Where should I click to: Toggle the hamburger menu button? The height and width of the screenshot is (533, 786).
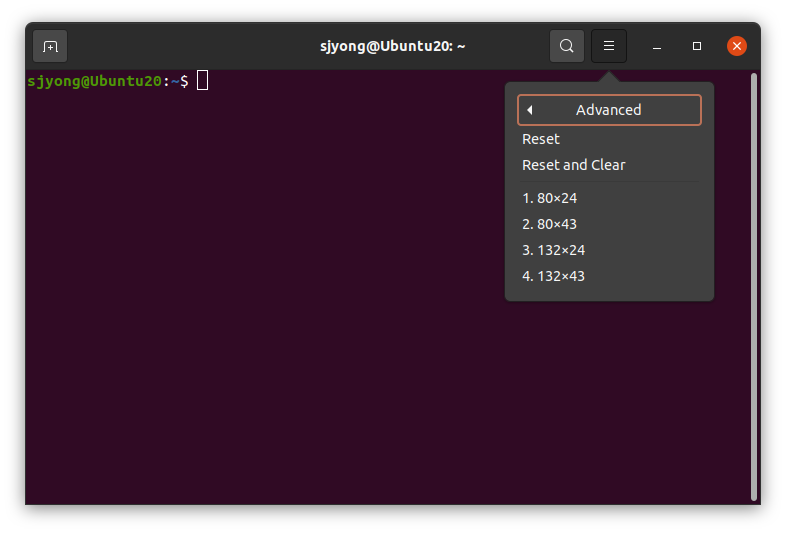click(x=609, y=46)
